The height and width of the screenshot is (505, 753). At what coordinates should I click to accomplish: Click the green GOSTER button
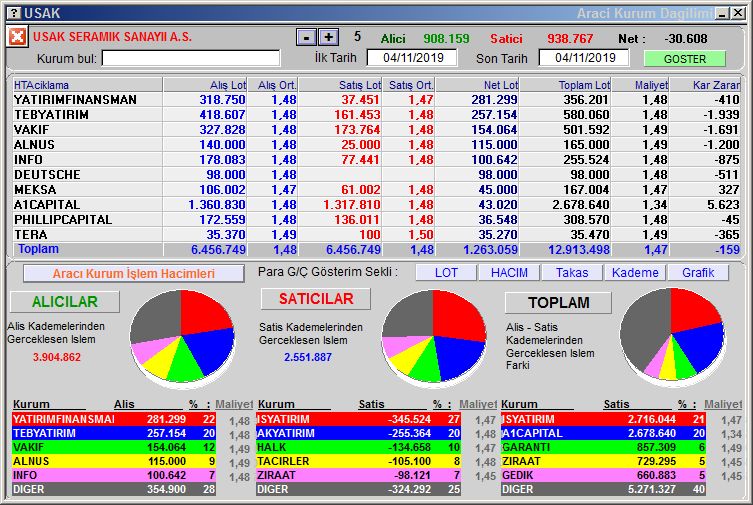(x=684, y=59)
